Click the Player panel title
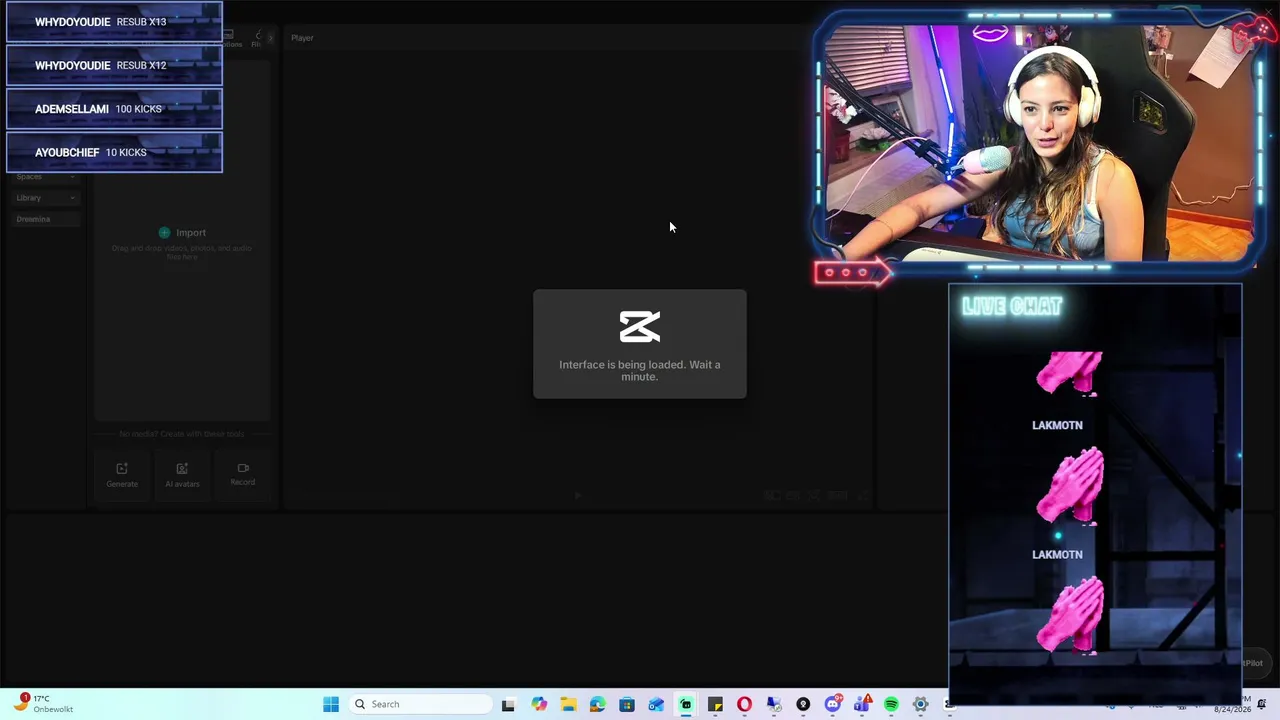This screenshot has height=720, width=1280. (302, 38)
